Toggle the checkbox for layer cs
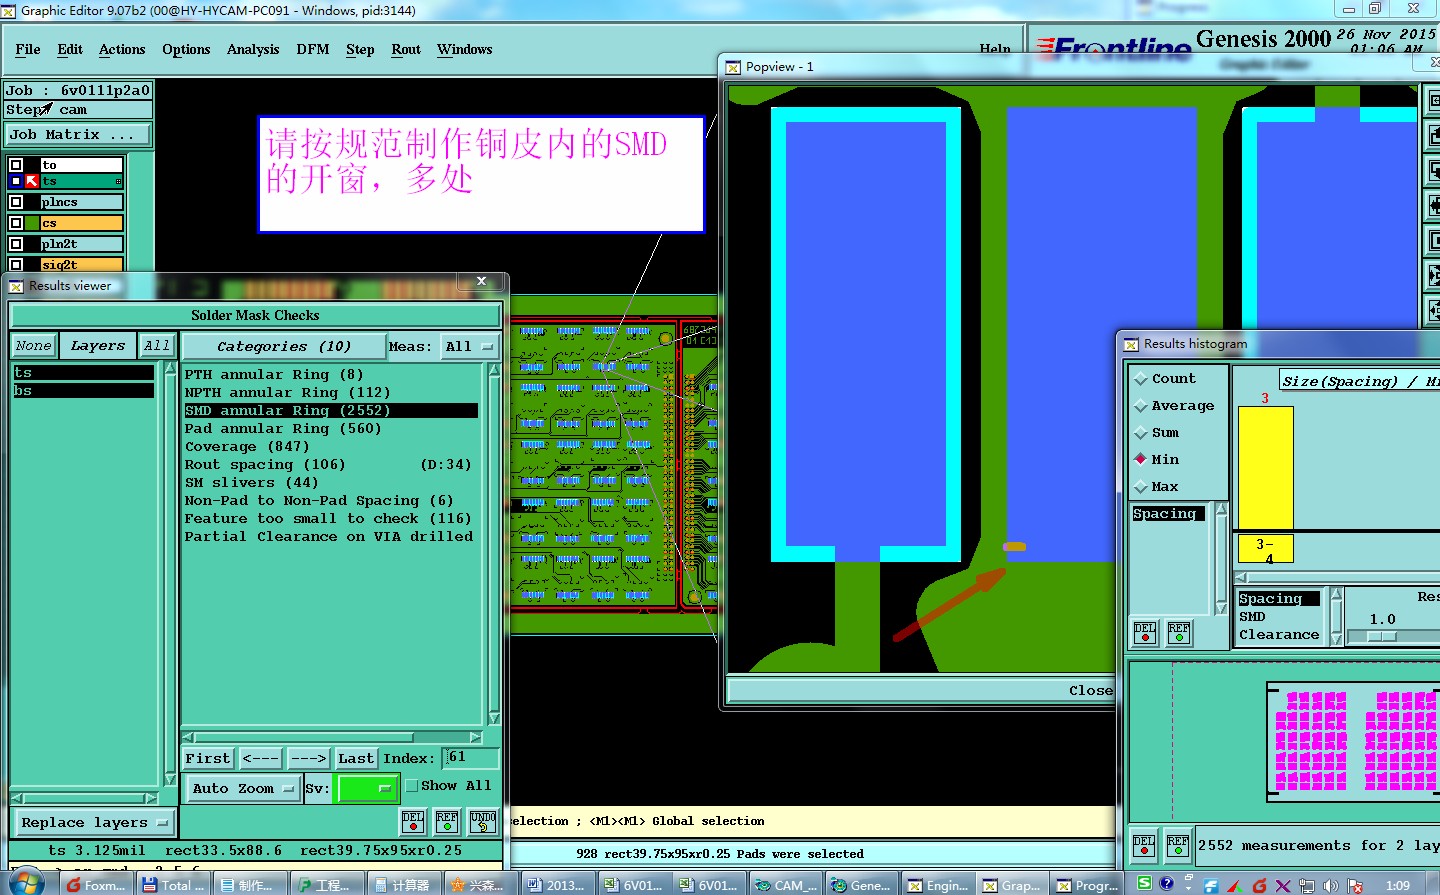Viewport: 1440px width, 895px height. coord(16,223)
